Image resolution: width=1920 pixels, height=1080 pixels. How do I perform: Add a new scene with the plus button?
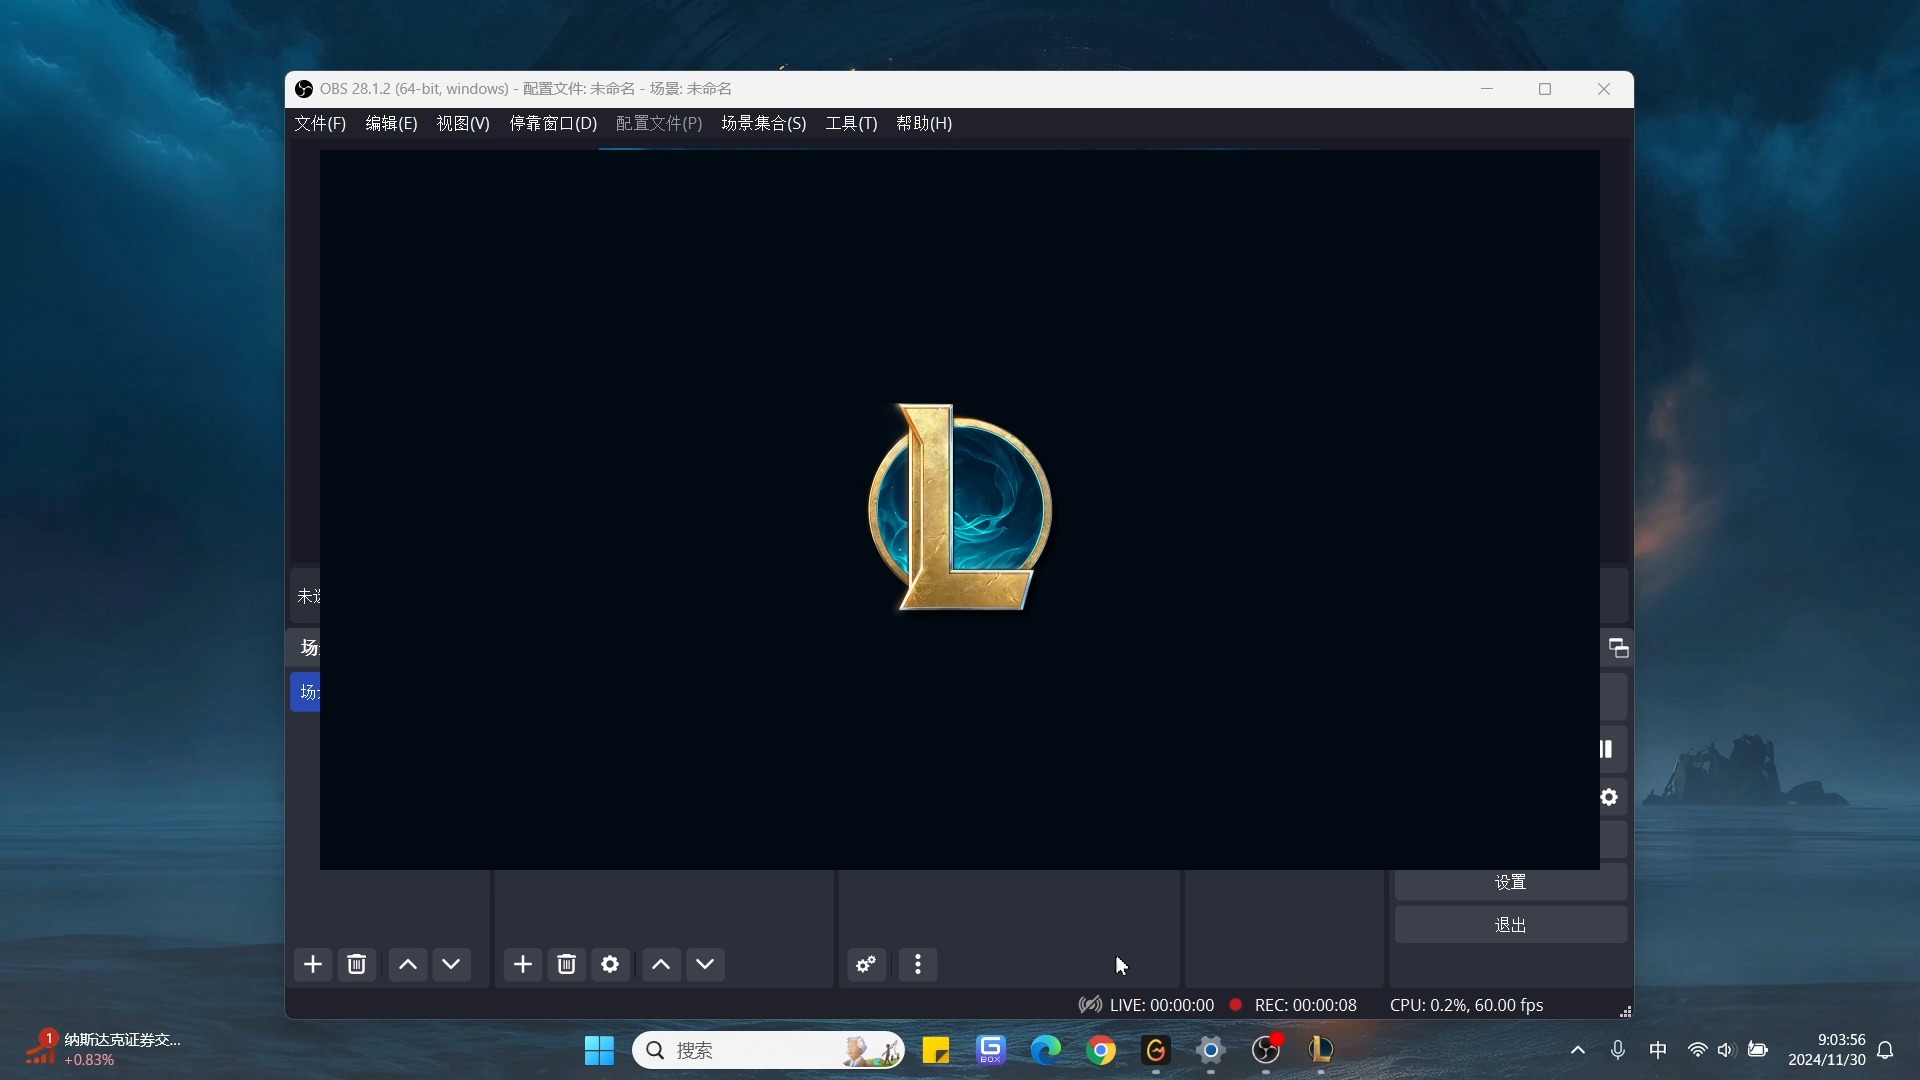point(313,964)
